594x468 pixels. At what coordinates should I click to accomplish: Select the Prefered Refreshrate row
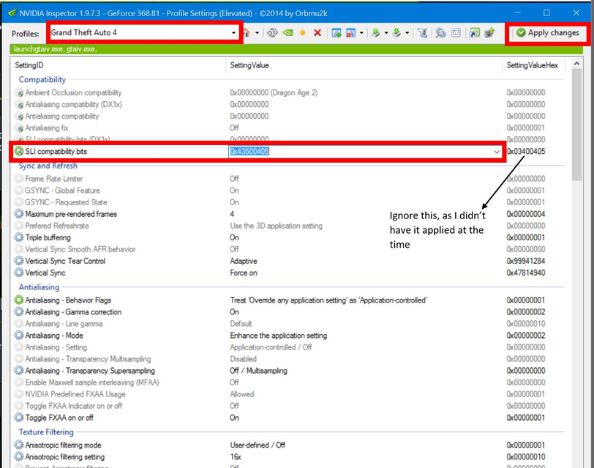(x=288, y=225)
